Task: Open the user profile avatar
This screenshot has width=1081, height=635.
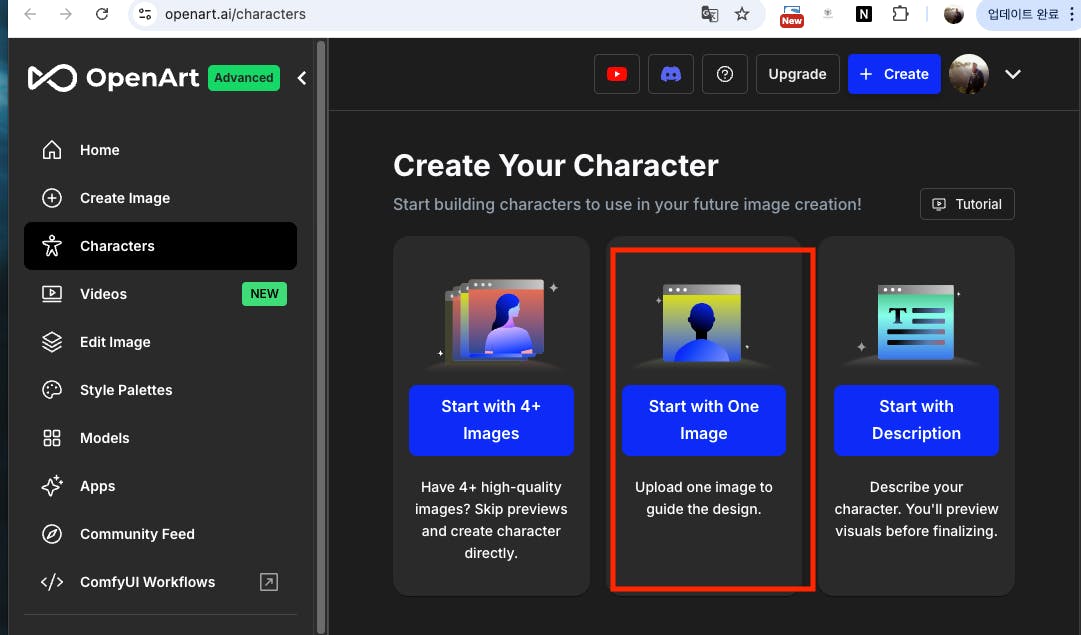Action: (969, 74)
